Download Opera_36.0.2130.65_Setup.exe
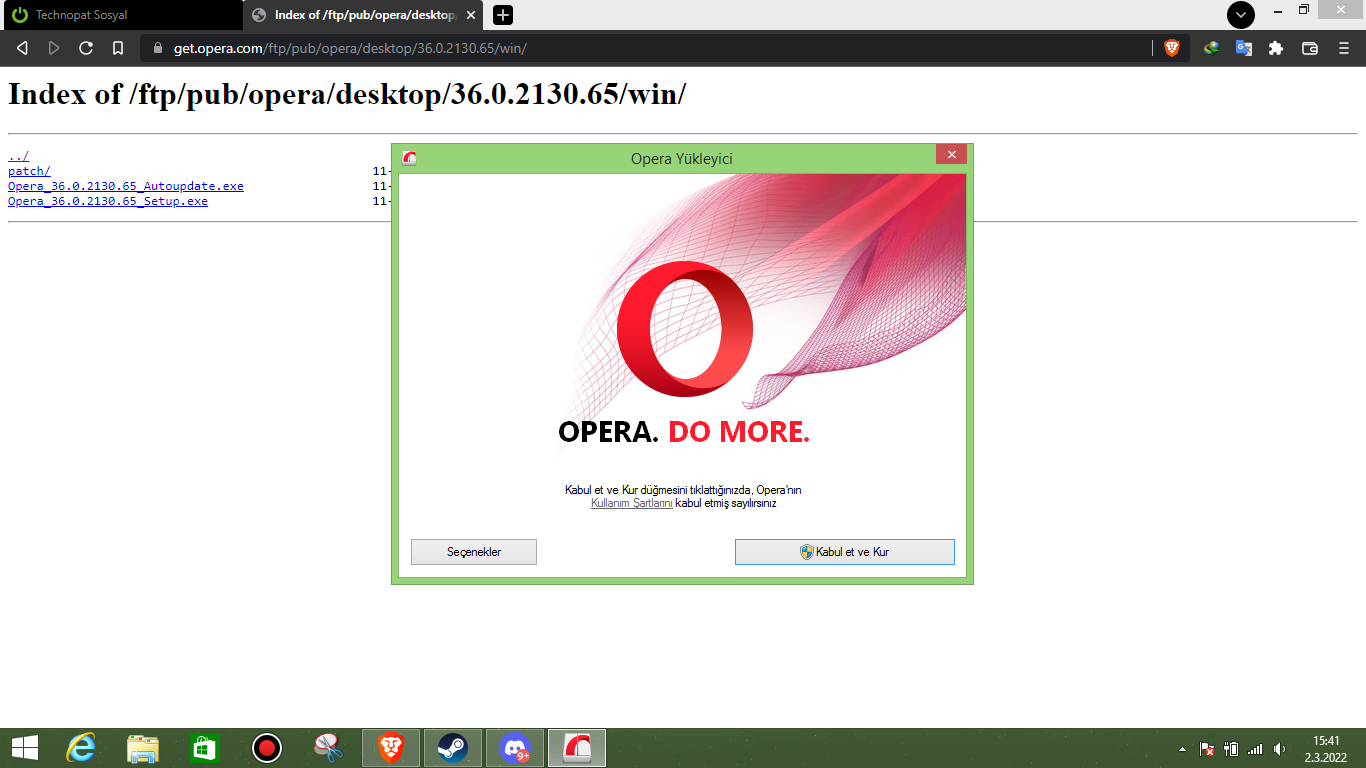 pos(108,201)
